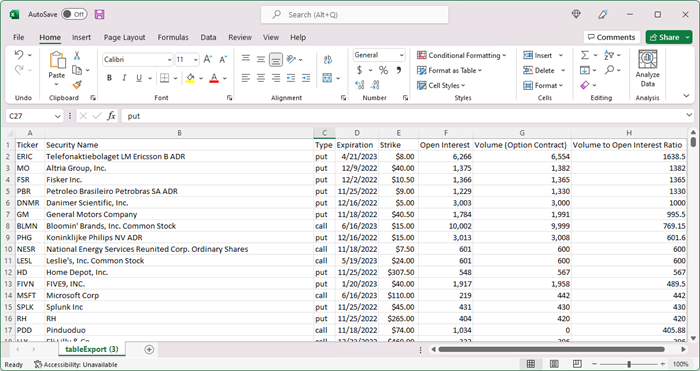Switch to Data tab
The height and width of the screenshot is (371, 700).
(208, 38)
